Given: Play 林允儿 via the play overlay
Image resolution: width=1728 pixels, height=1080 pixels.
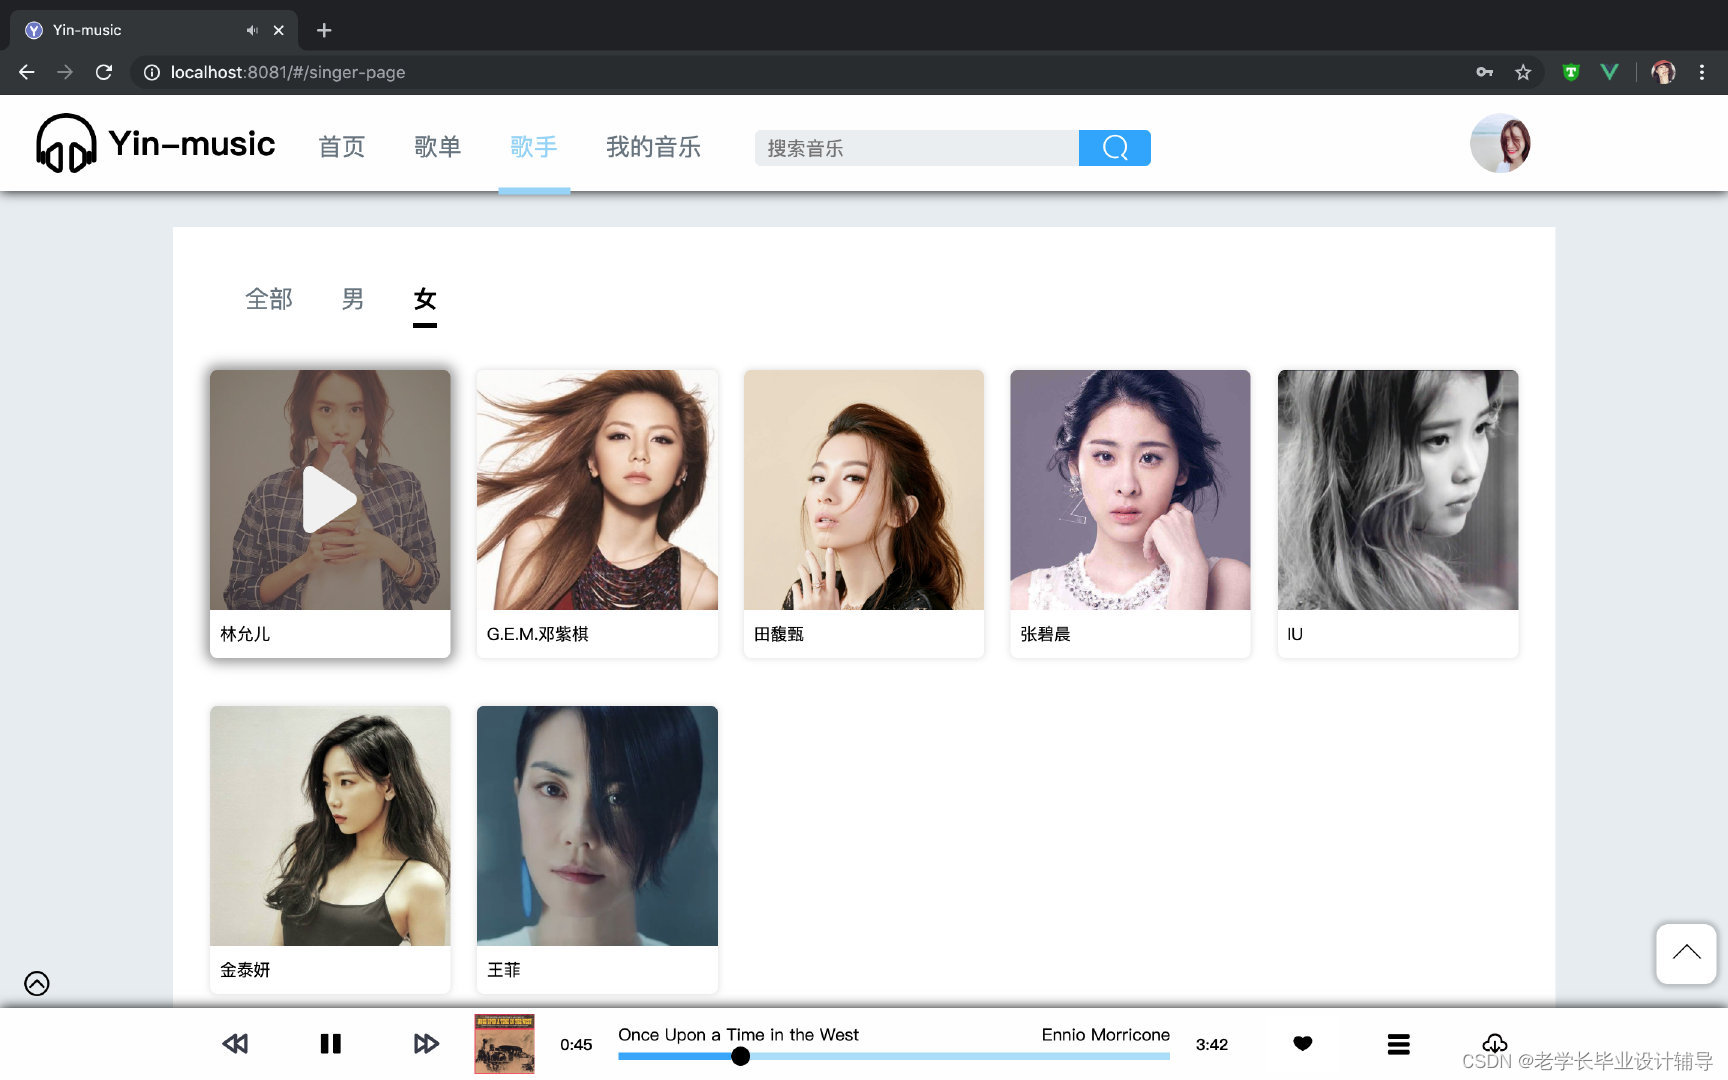Looking at the screenshot, I should [x=330, y=497].
